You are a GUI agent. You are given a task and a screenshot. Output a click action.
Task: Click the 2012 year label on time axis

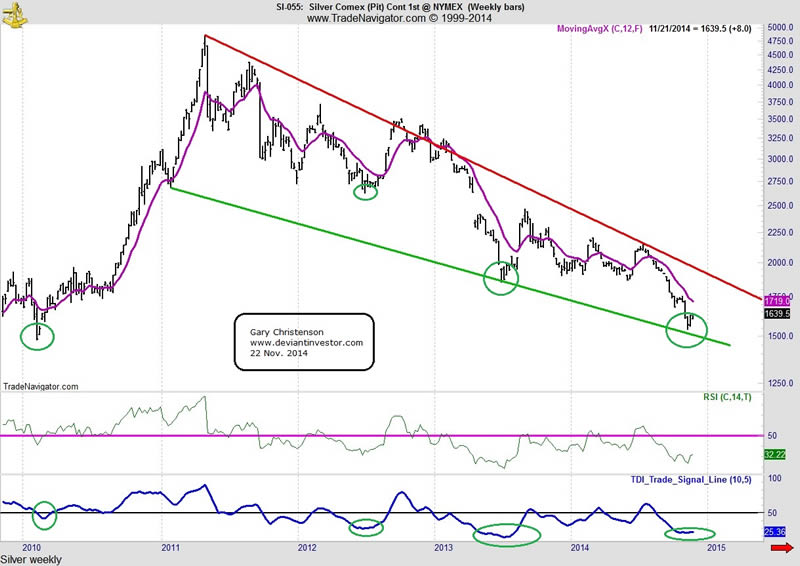307,548
